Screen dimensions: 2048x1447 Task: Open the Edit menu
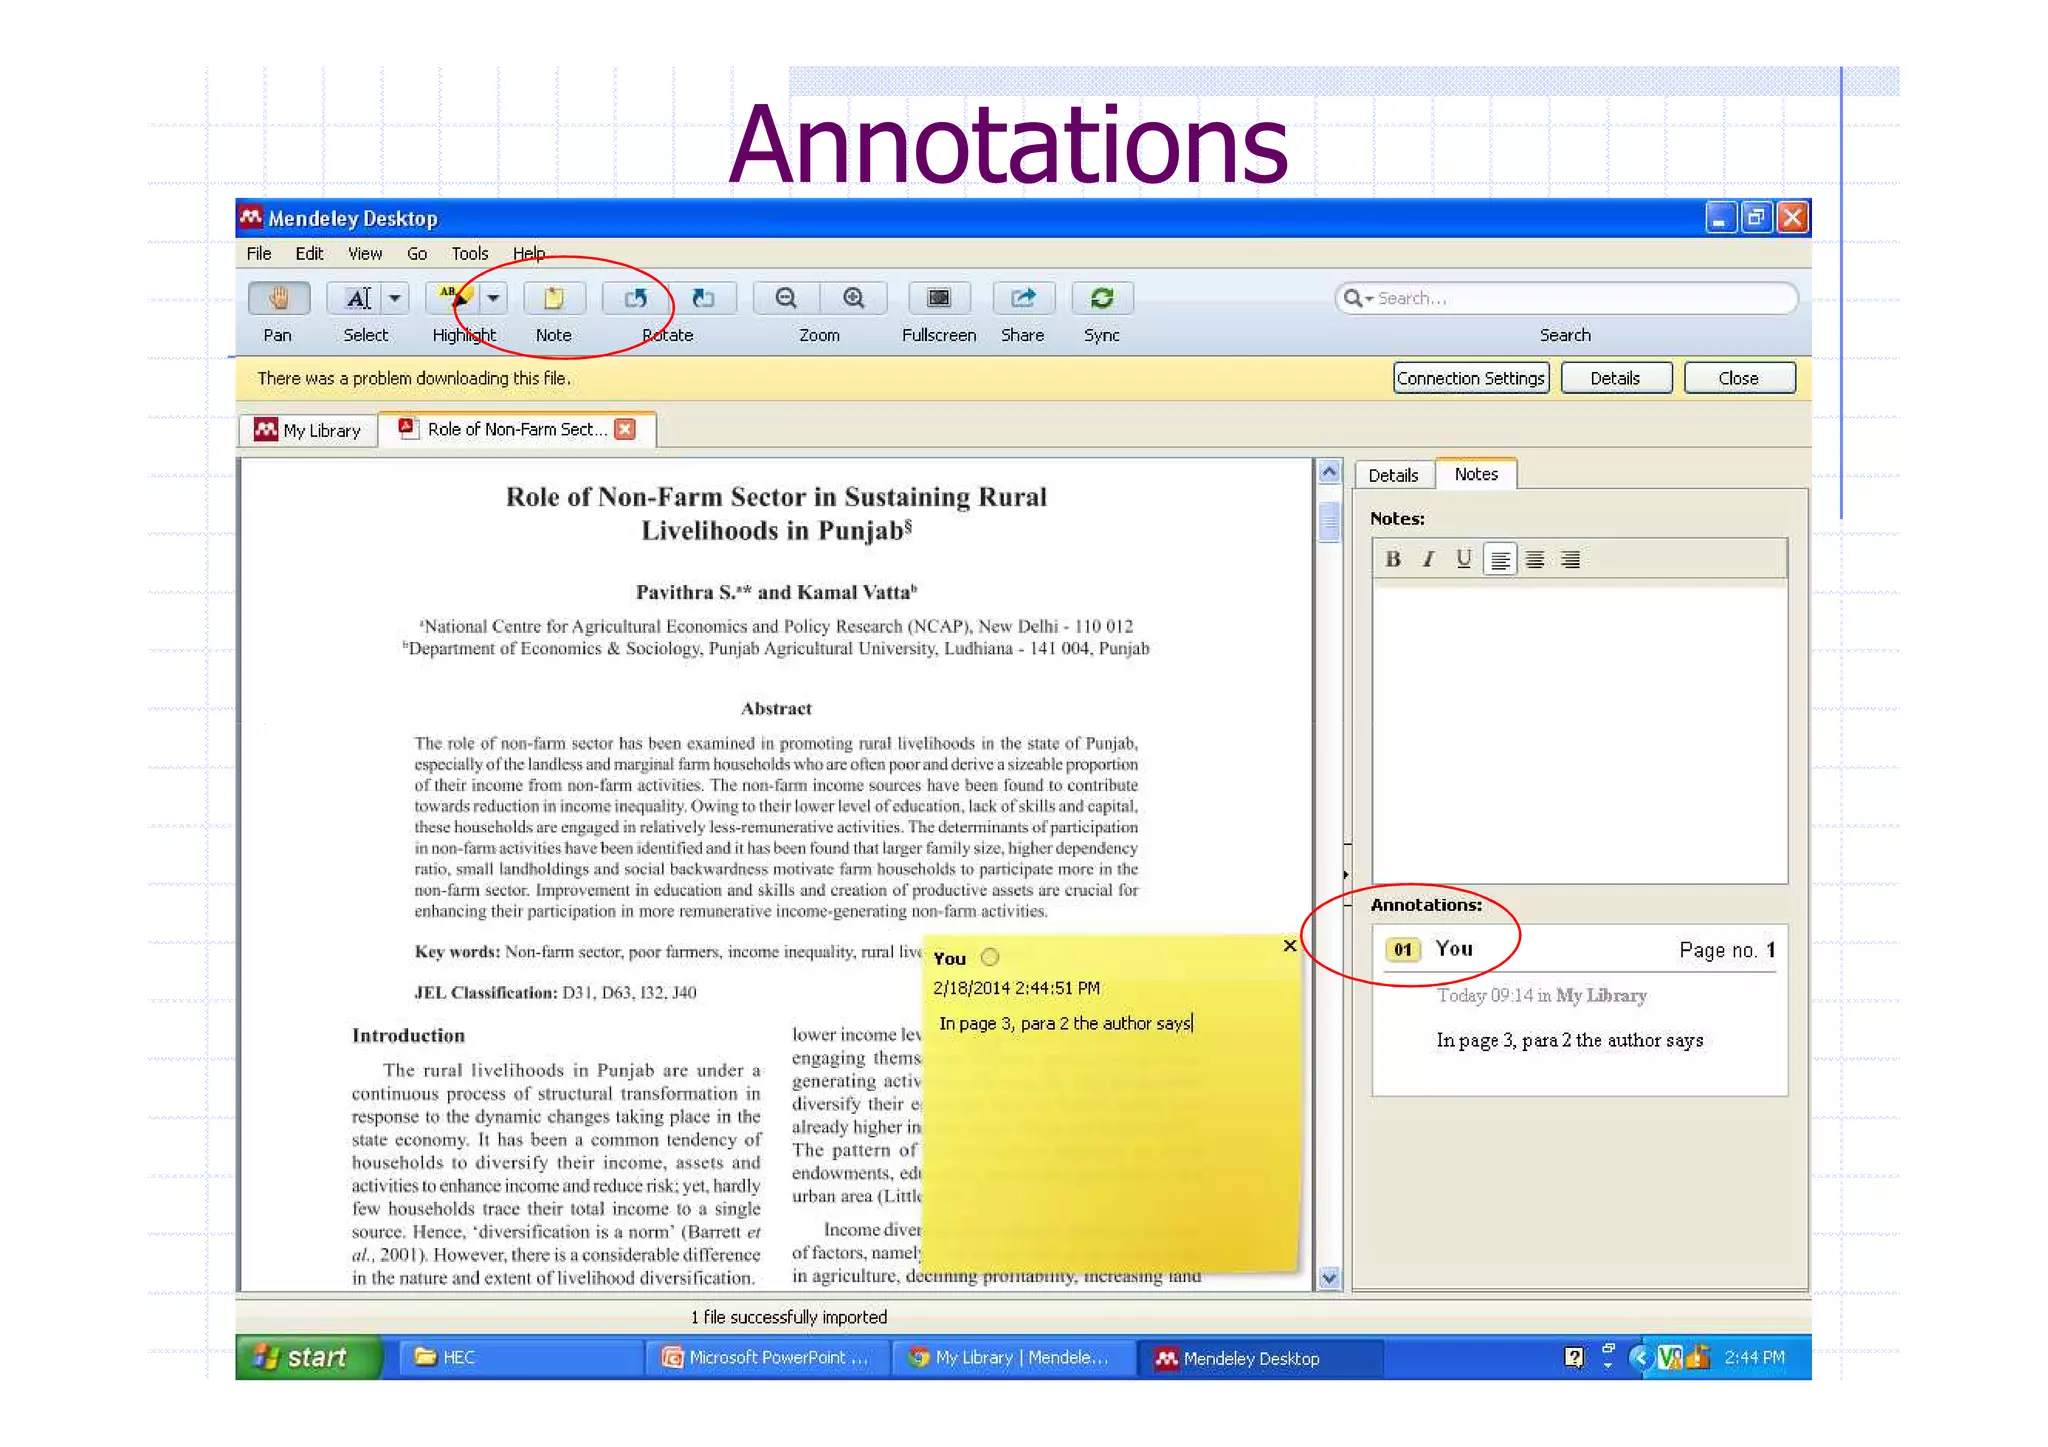coord(309,254)
